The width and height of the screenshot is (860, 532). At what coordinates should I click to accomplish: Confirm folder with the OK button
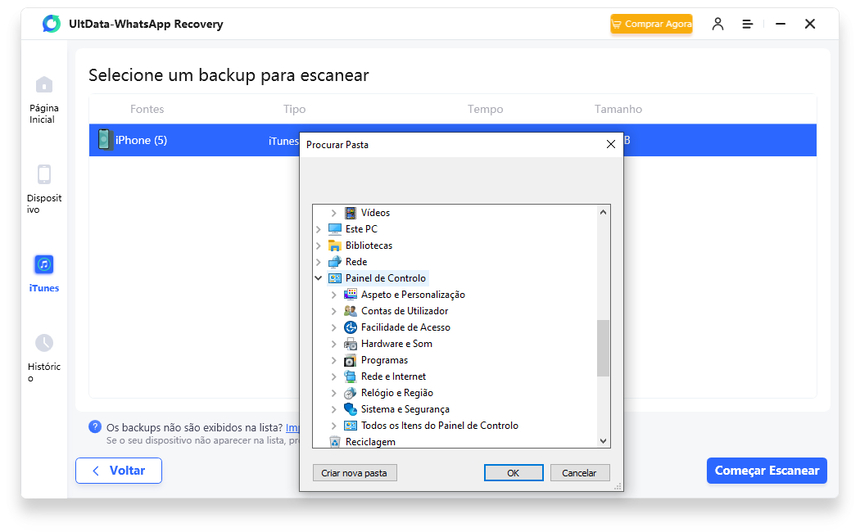tap(513, 473)
